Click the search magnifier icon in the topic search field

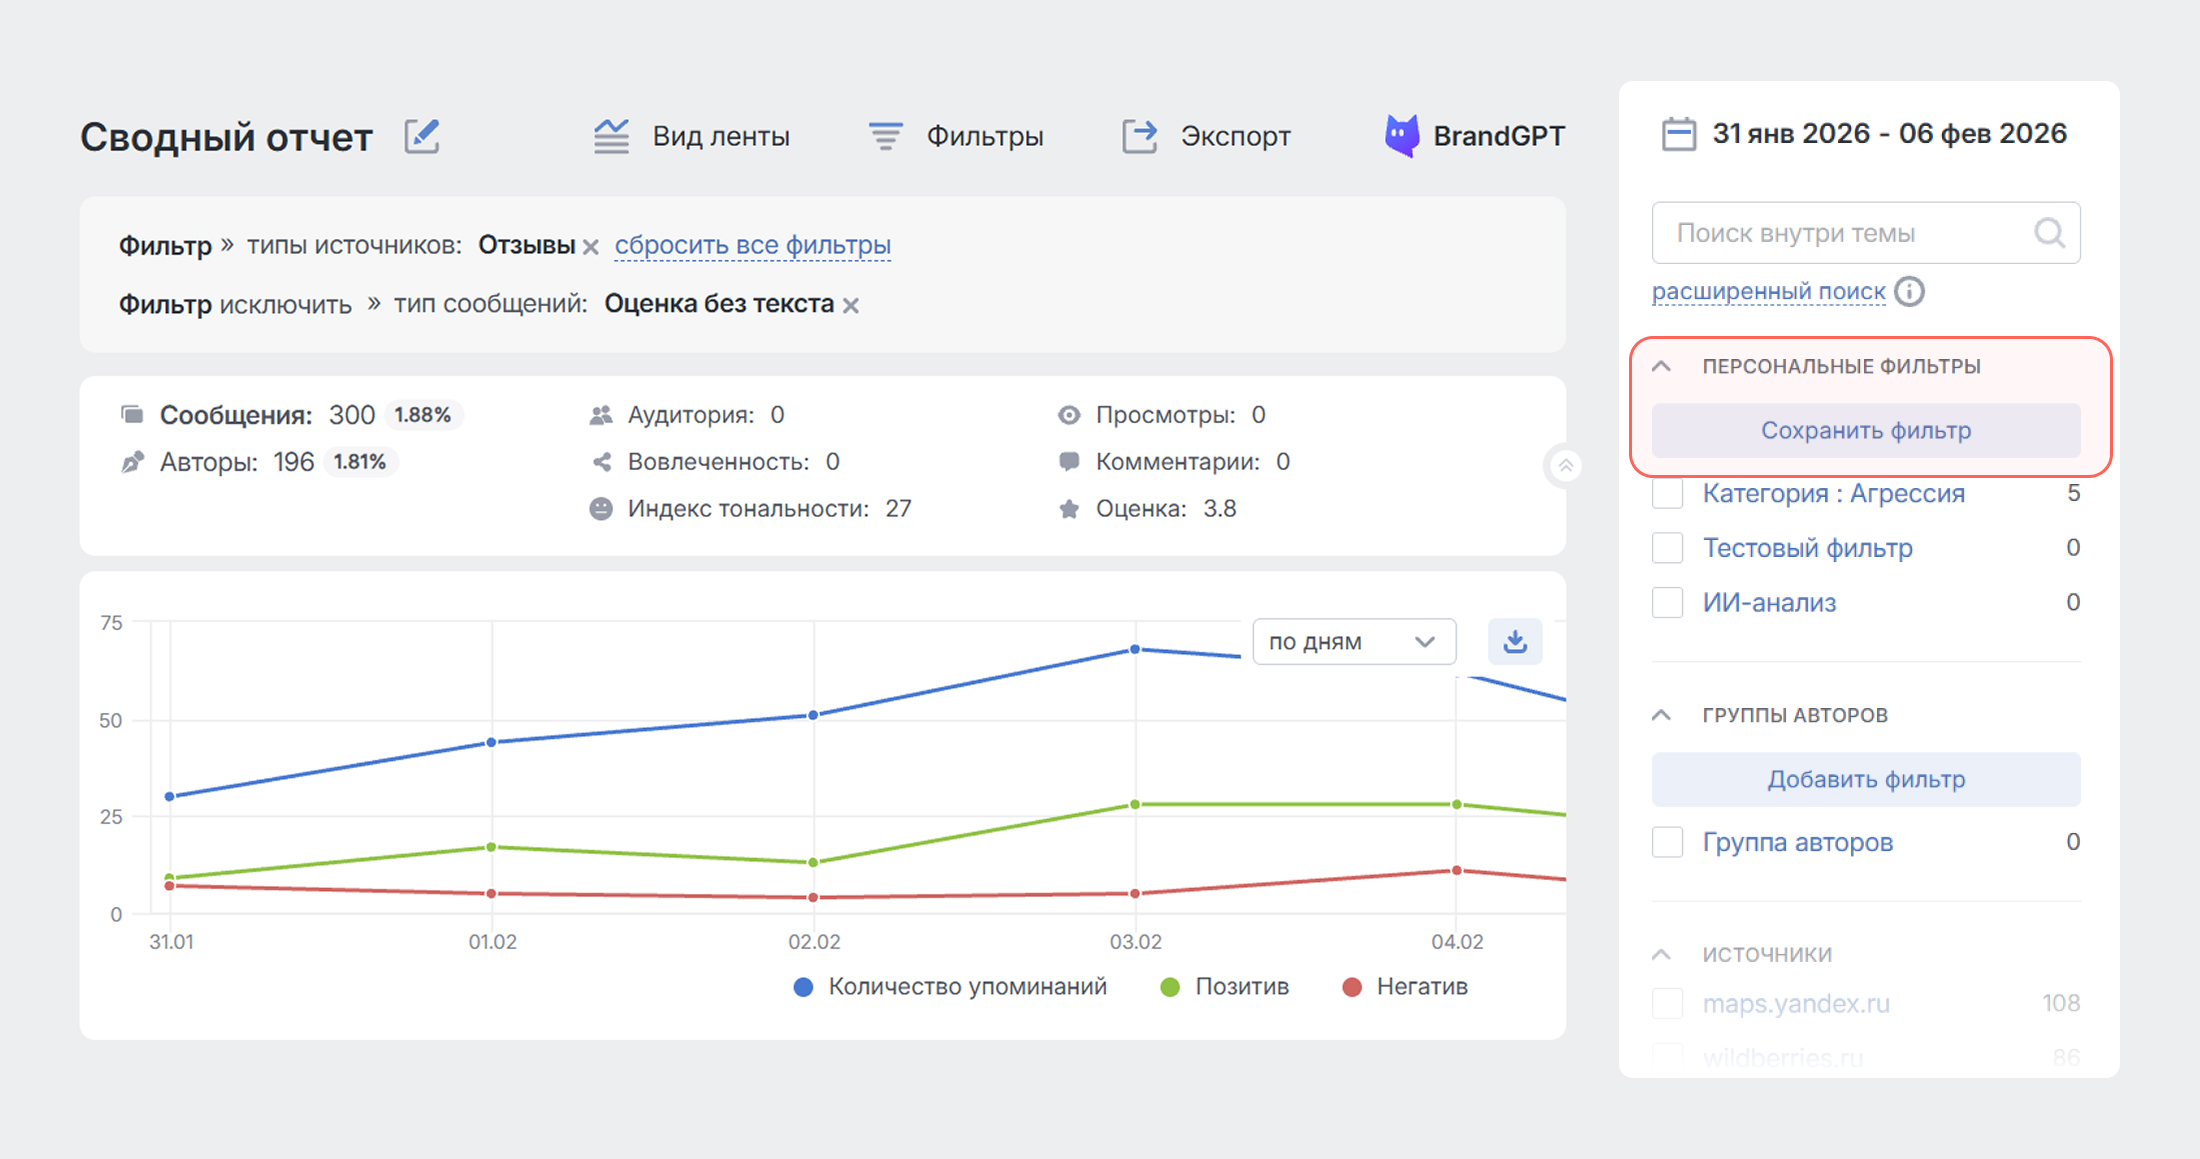click(2049, 233)
